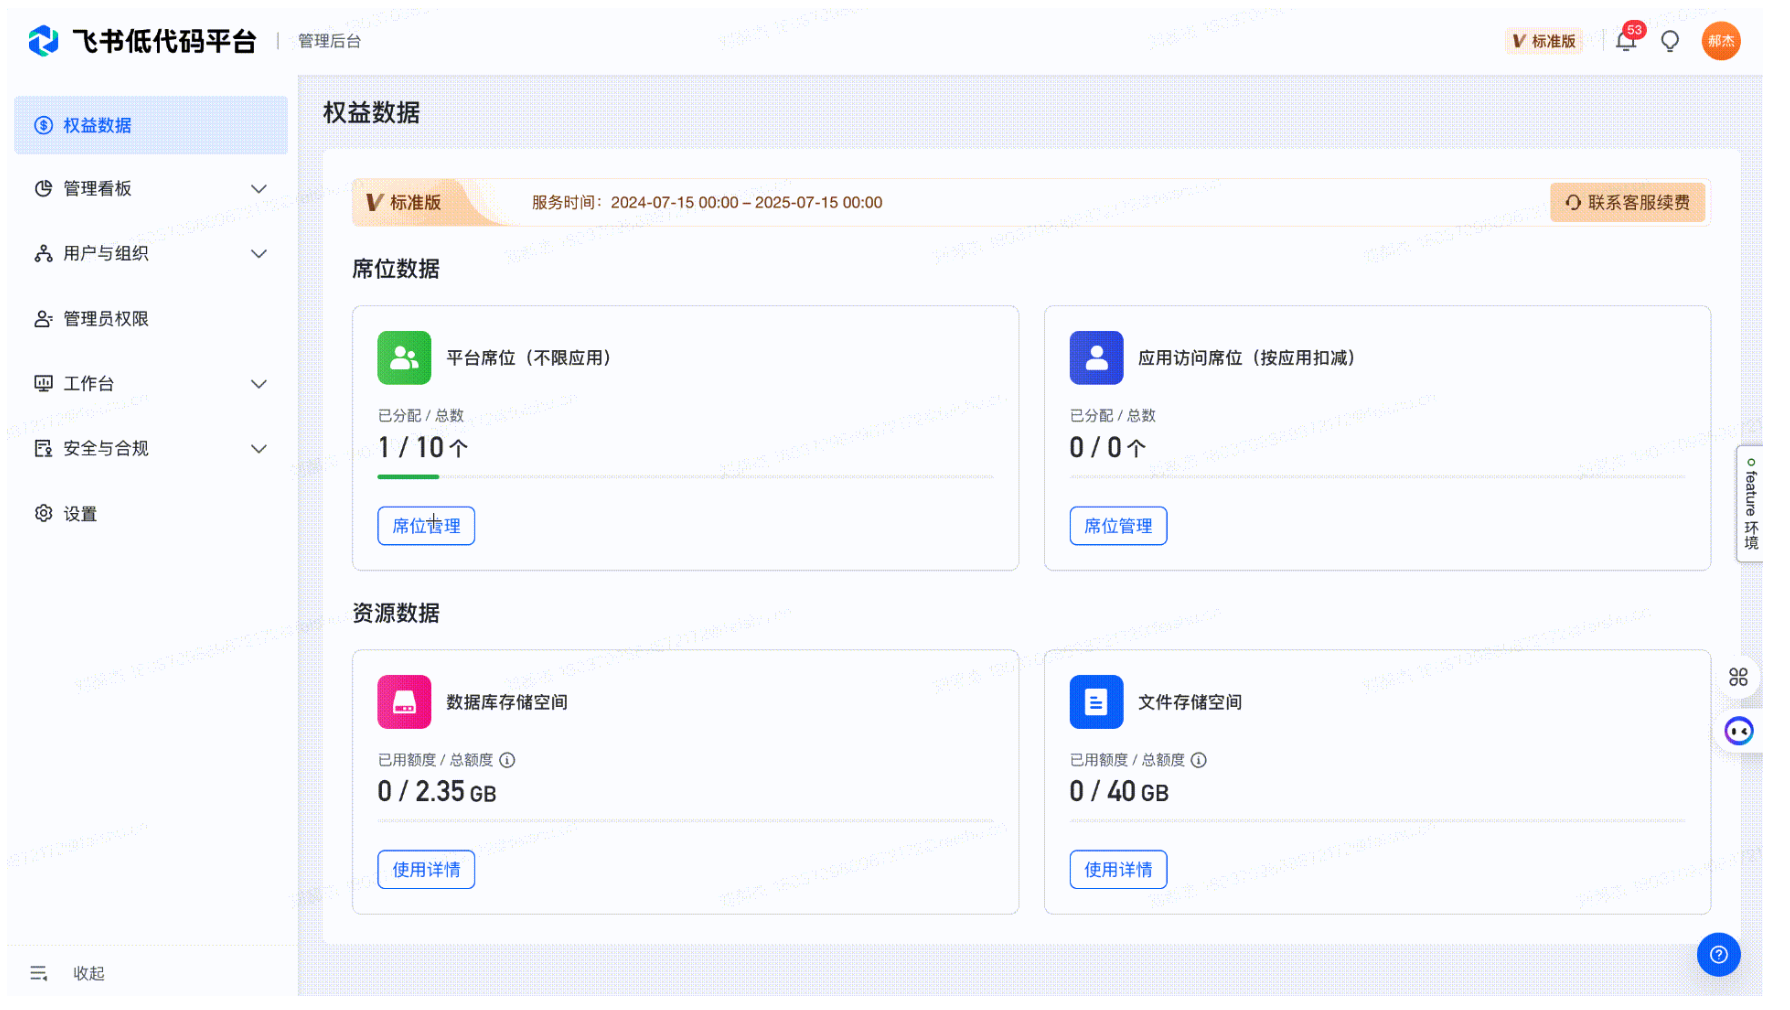Click the 工作台 monitor icon
The image size is (1790, 1010).
tap(43, 384)
